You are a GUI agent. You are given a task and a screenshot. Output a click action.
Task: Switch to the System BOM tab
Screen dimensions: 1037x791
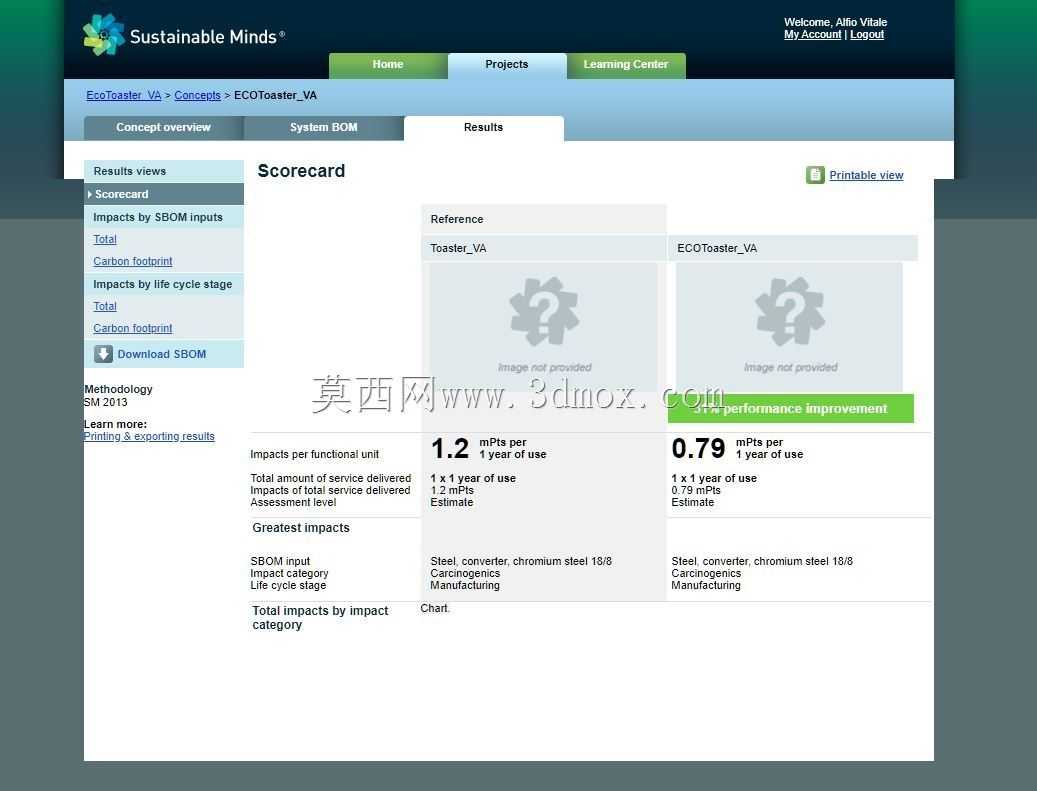click(x=324, y=128)
